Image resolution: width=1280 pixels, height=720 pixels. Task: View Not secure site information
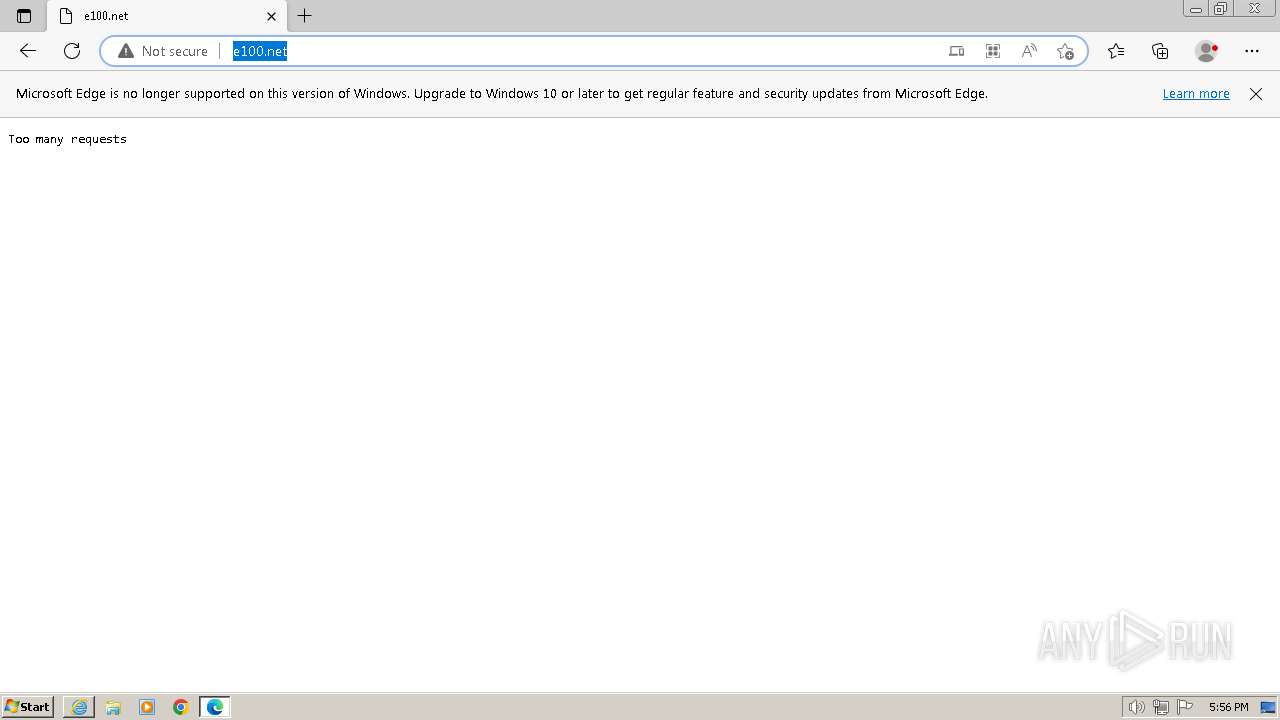point(163,51)
